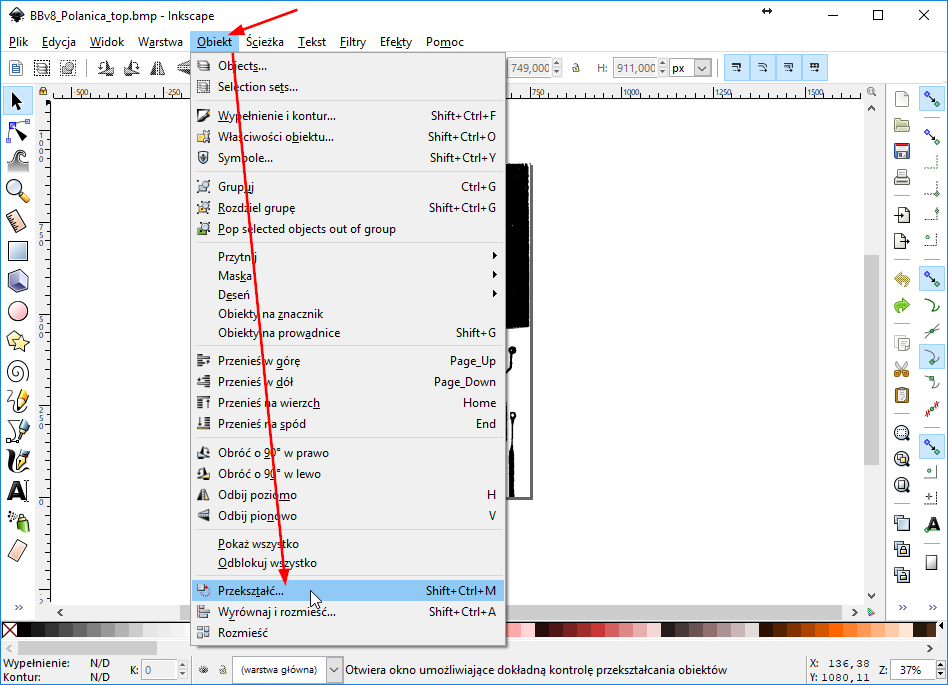The height and width of the screenshot is (685, 948).
Task: Select the arrow Selector tool
Action: (18, 101)
